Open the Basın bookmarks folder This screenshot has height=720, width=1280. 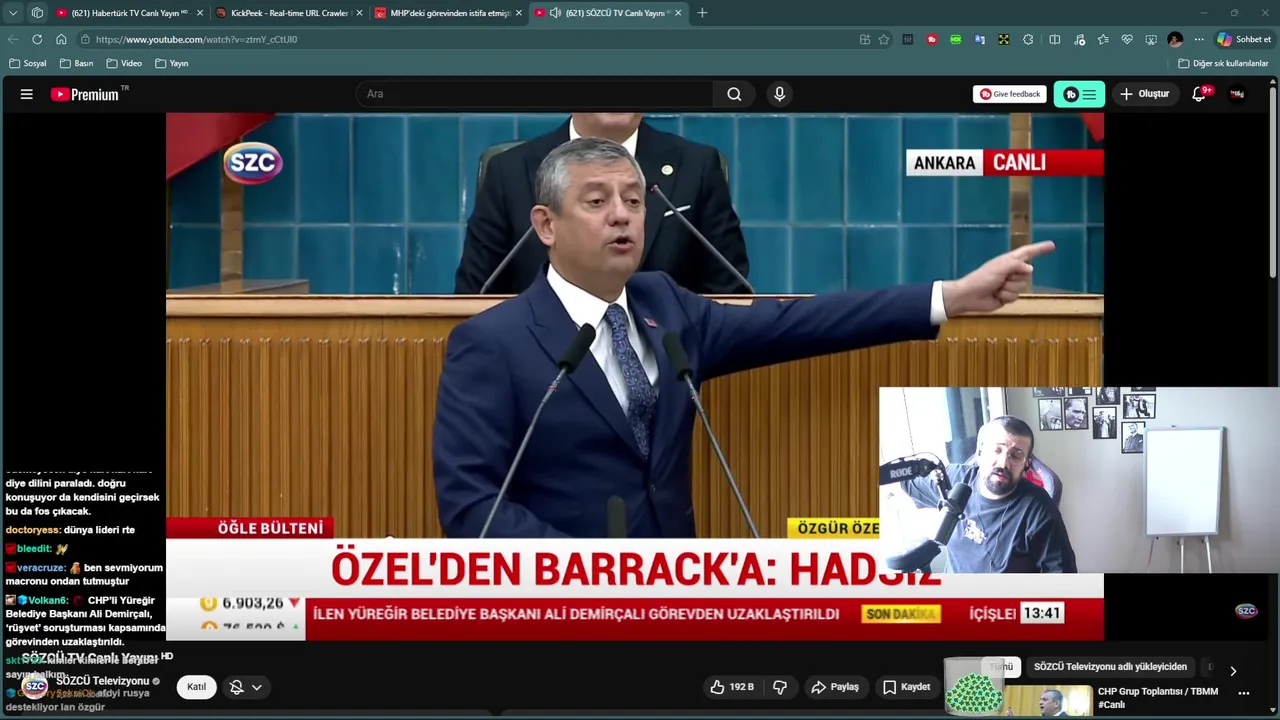76,63
